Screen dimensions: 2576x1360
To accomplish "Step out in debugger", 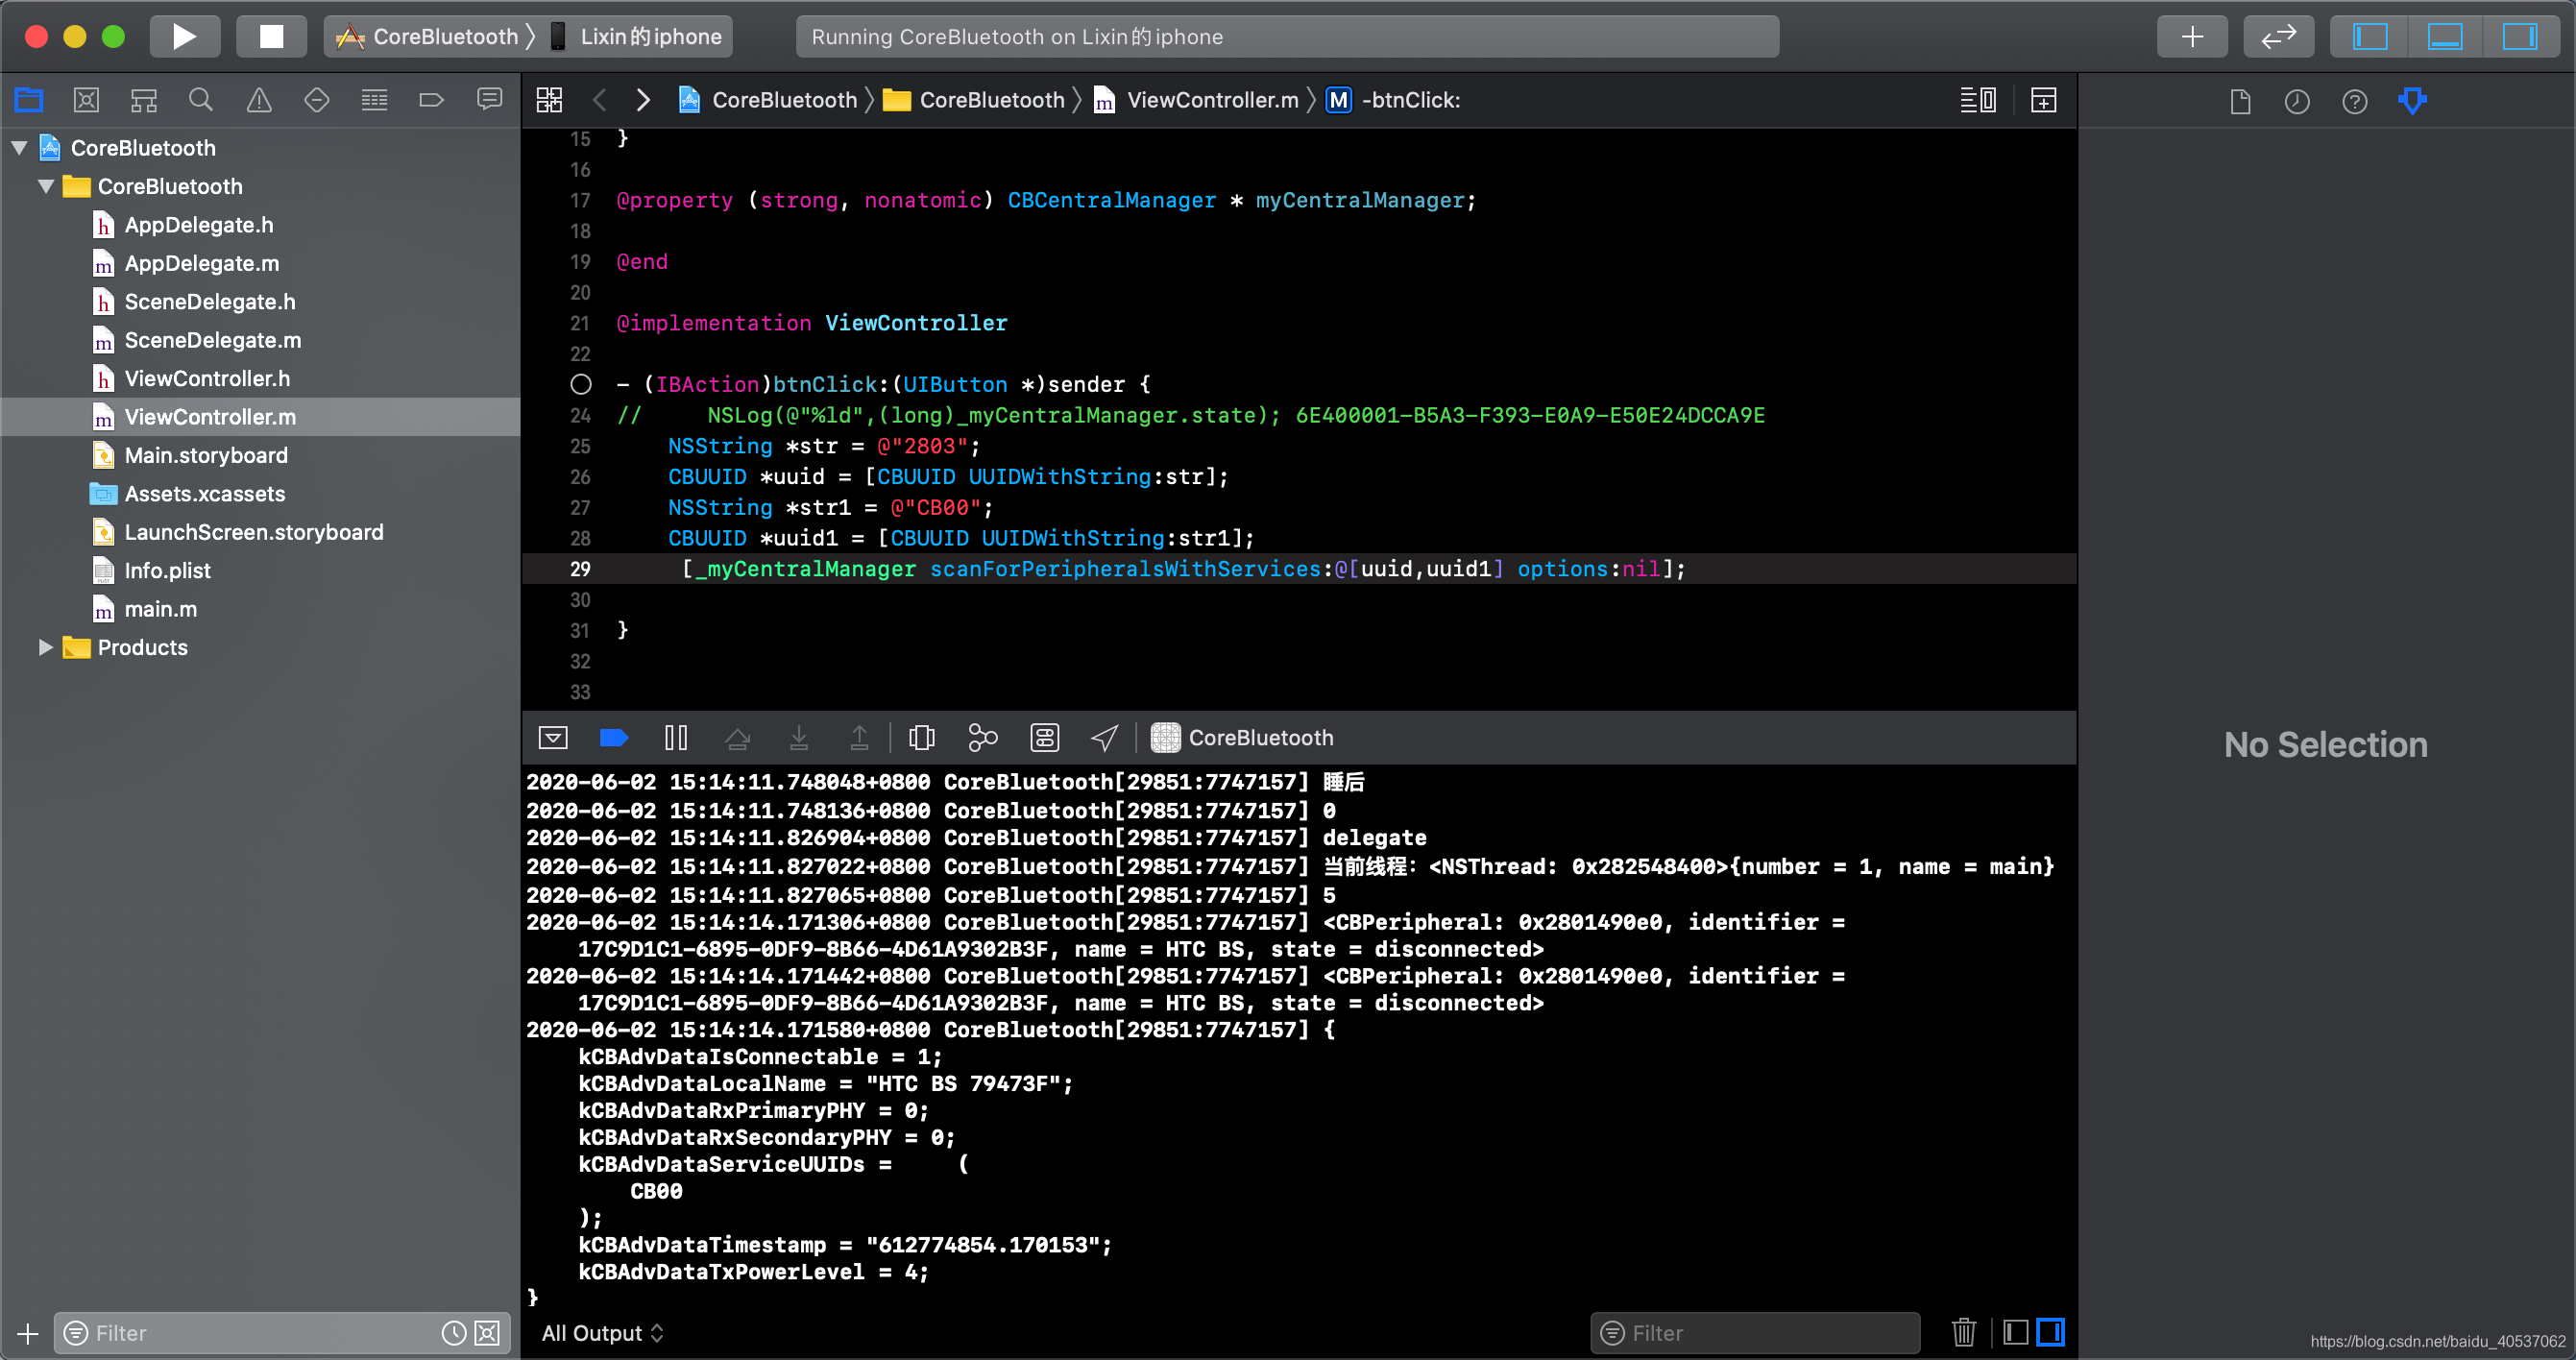I will pyautogui.click(x=859, y=738).
